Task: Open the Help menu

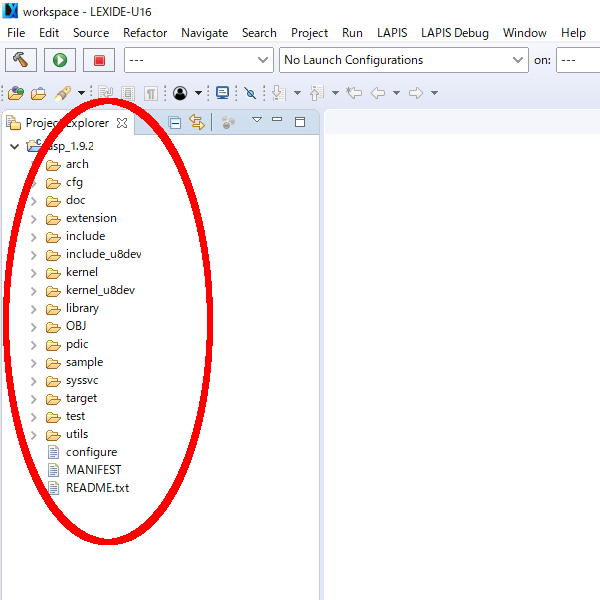Action: [573, 33]
